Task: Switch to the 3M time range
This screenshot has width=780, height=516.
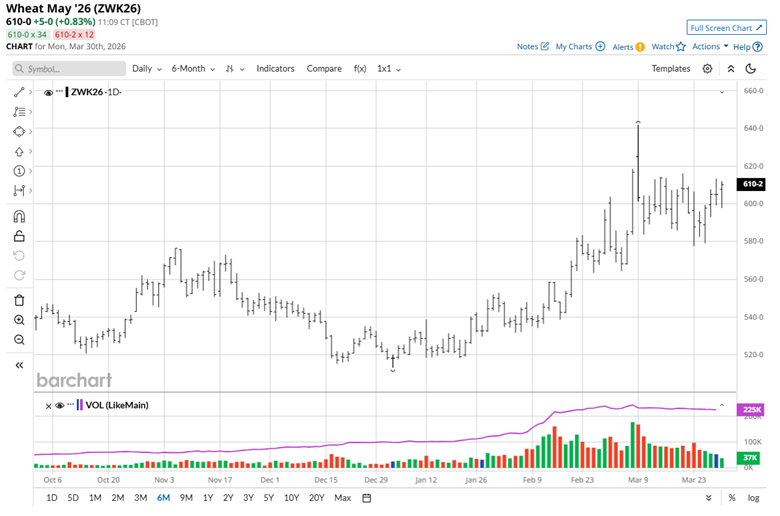Action: point(140,498)
